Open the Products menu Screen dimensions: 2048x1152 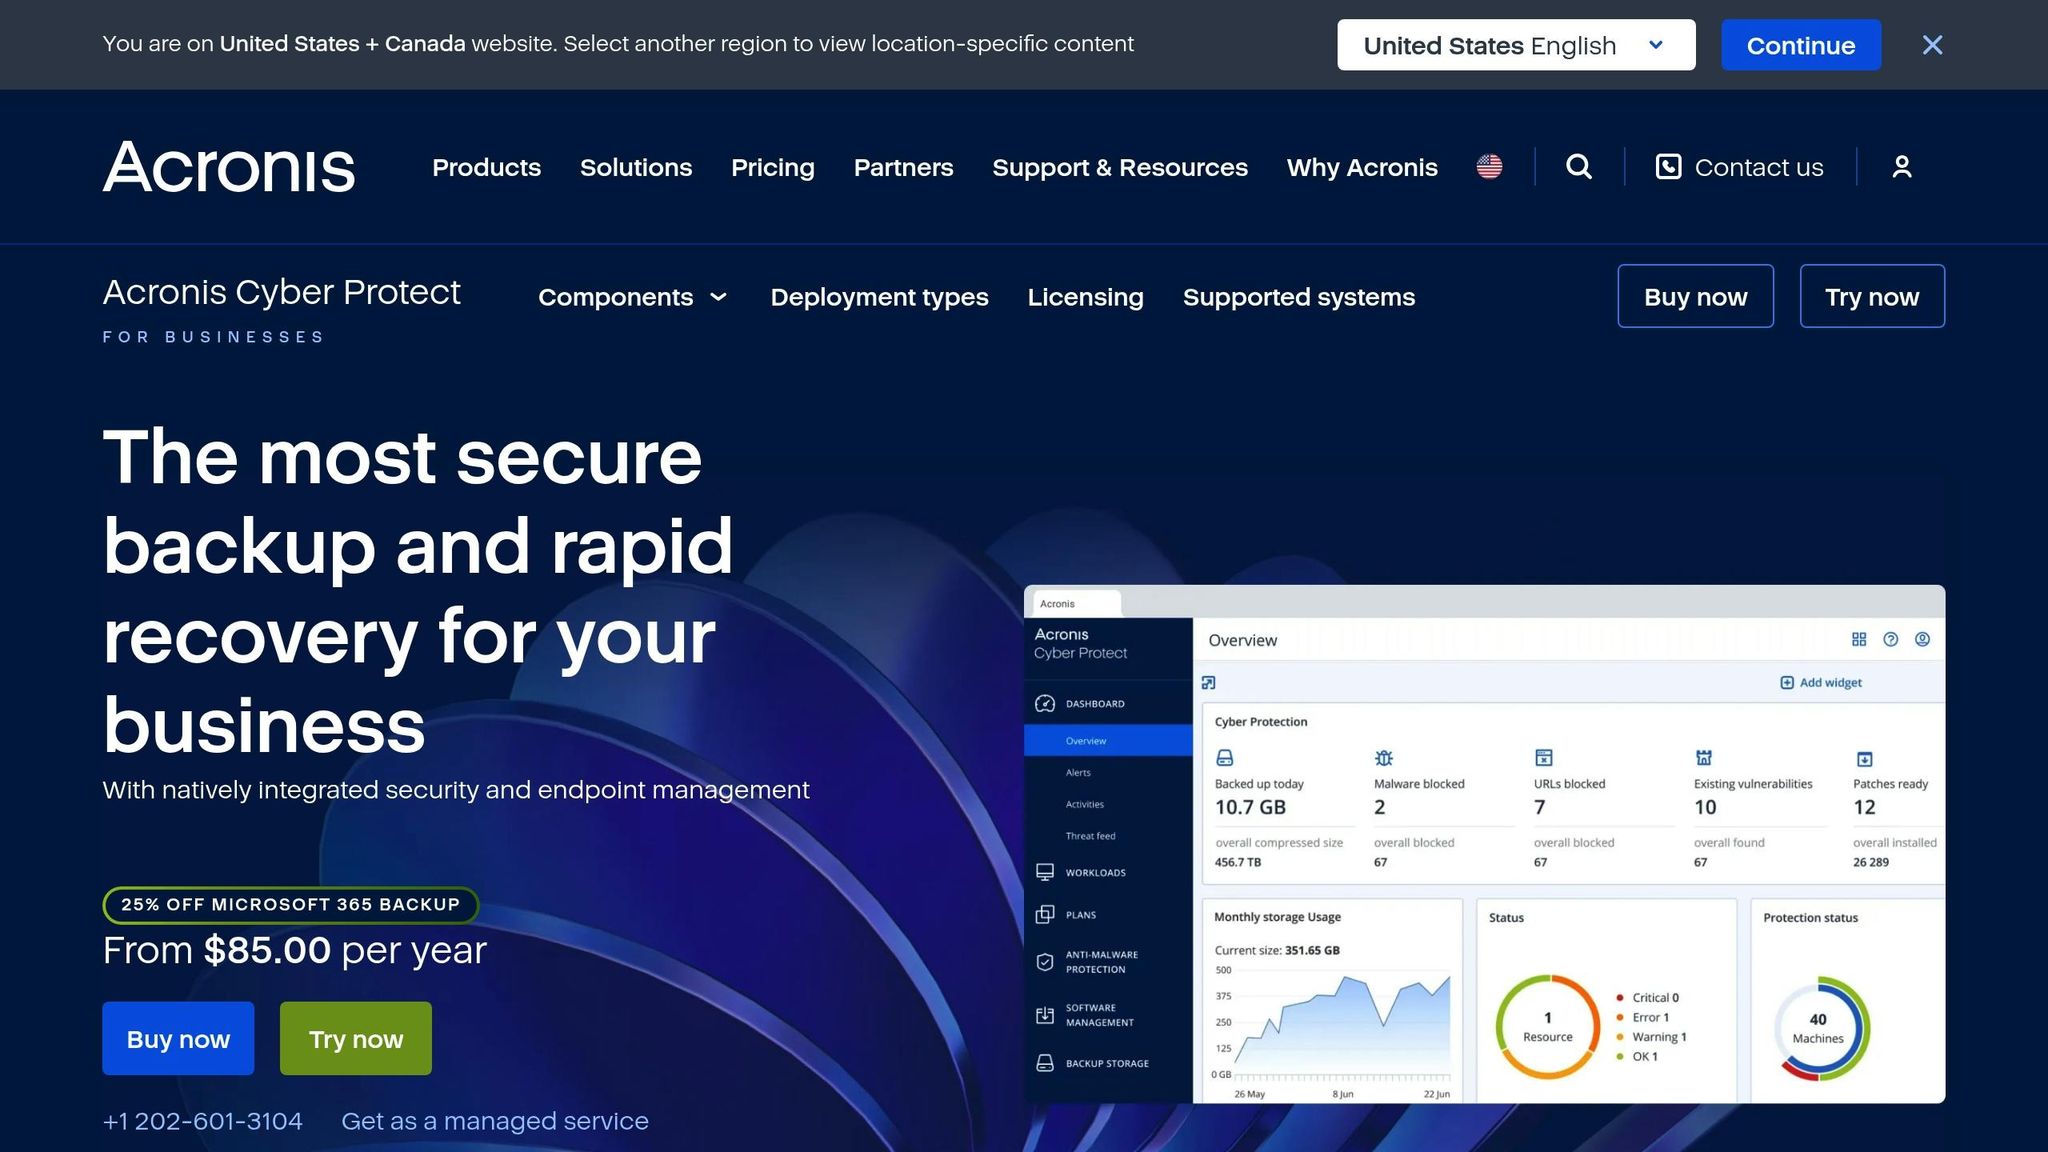point(486,167)
